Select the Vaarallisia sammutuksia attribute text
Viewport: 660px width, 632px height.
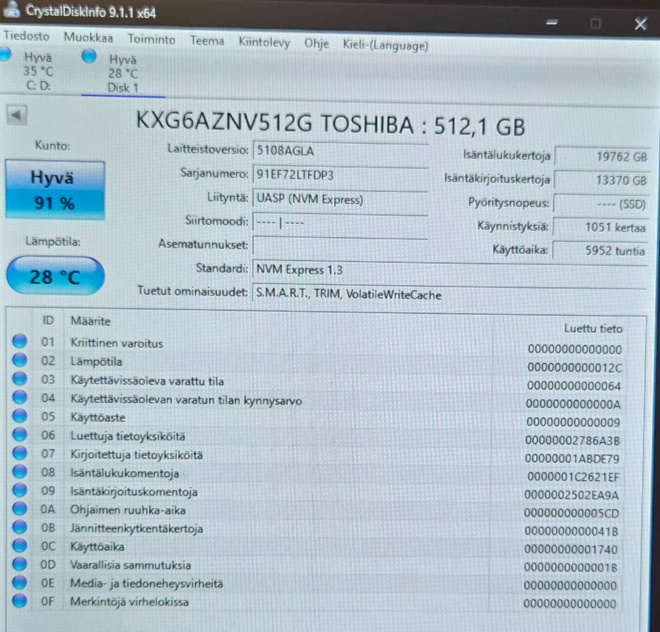coord(130,565)
